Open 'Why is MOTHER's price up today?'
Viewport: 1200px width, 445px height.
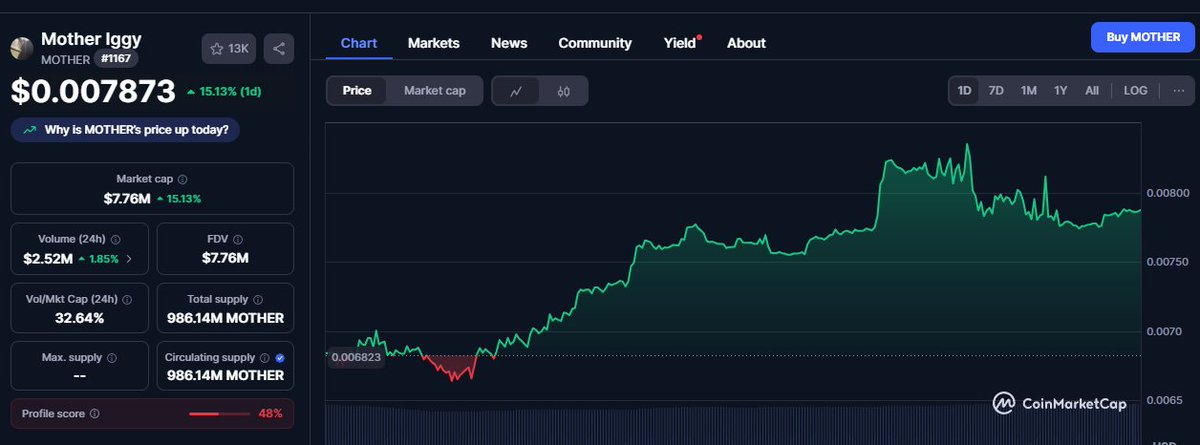[126, 129]
